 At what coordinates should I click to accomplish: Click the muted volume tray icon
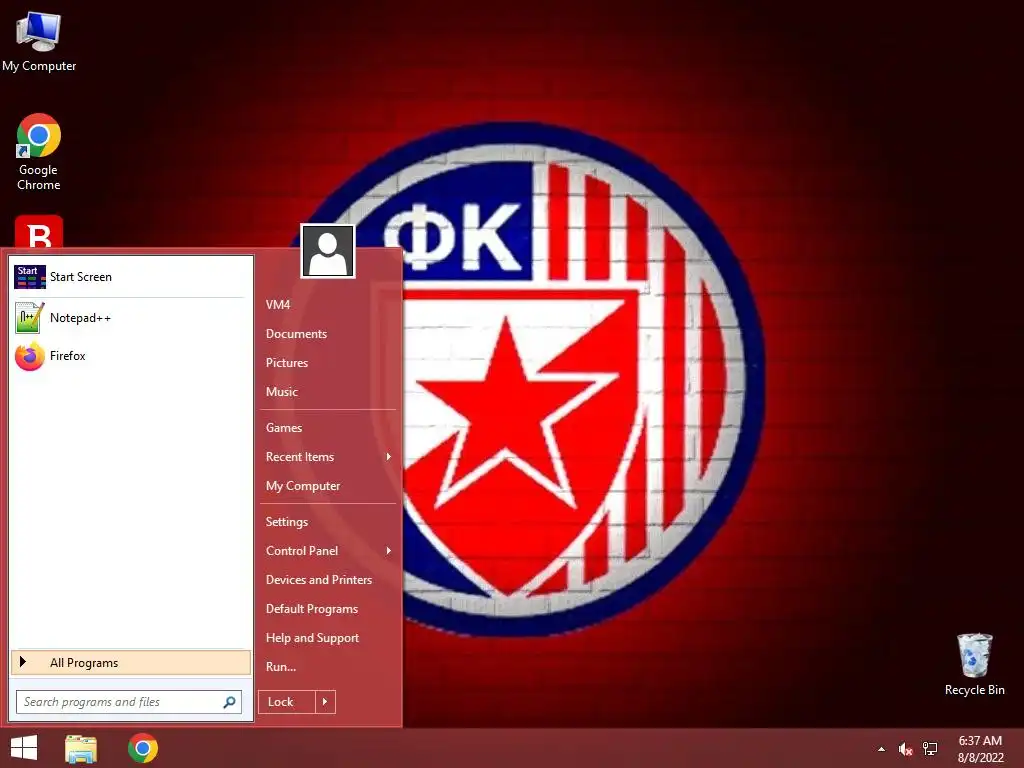coord(905,749)
